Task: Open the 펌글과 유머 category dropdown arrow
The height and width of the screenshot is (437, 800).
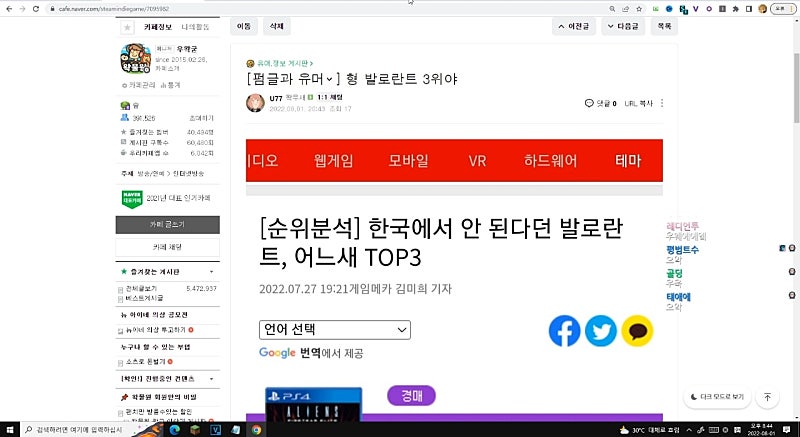Action: [330, 79]
